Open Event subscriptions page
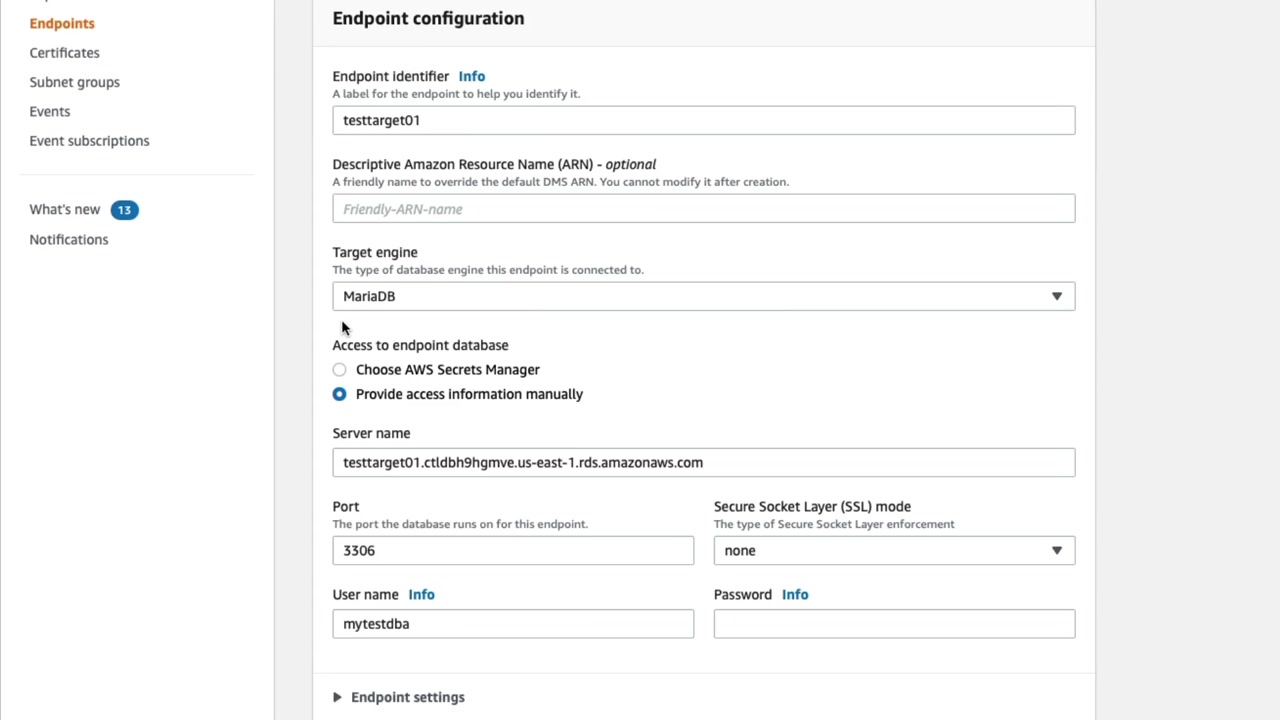1280x720 pixels. (89, 141)
